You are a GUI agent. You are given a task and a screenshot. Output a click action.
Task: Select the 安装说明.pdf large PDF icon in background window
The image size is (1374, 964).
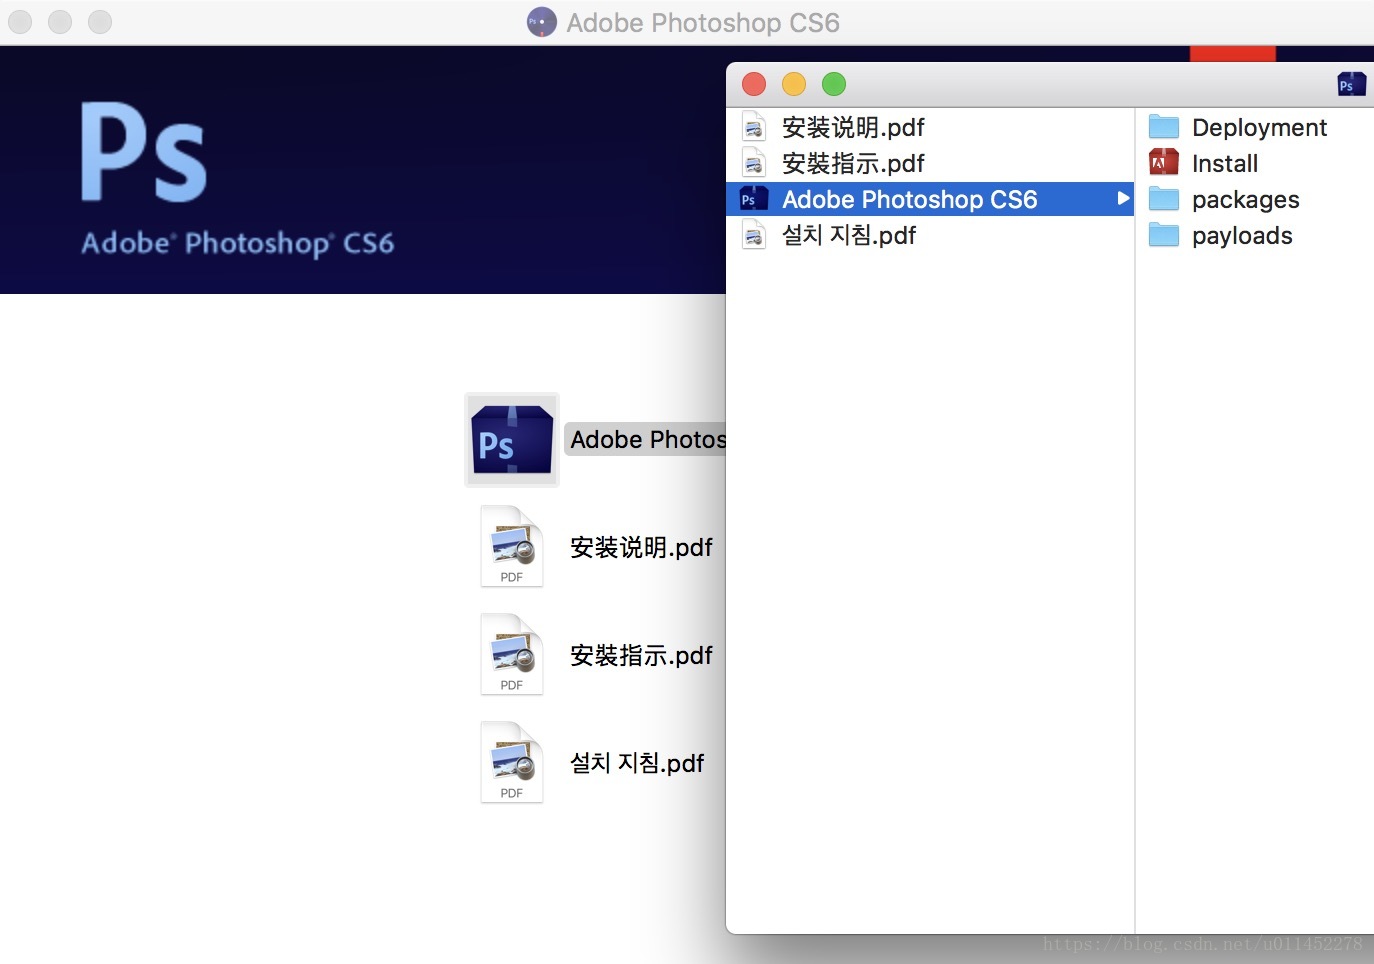(512, 546)
